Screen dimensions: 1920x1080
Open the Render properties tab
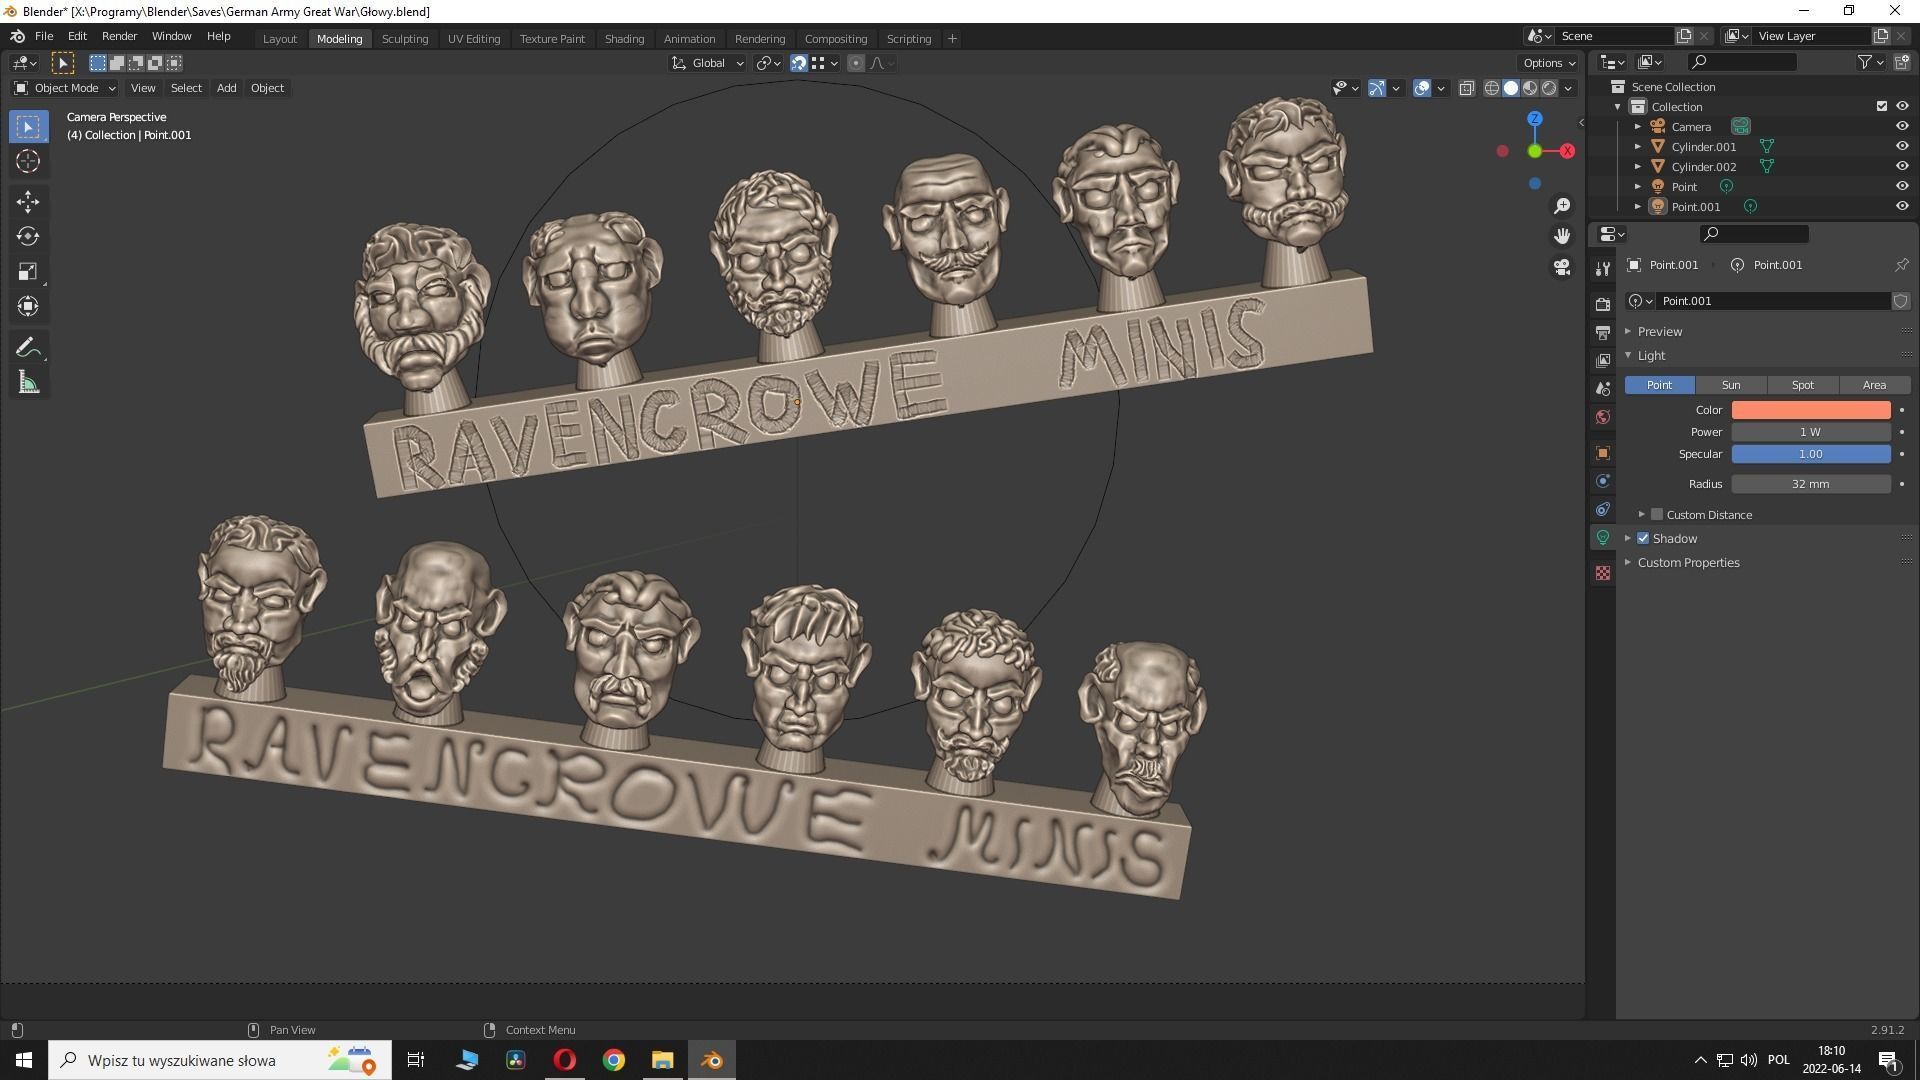coord(1603,304)
